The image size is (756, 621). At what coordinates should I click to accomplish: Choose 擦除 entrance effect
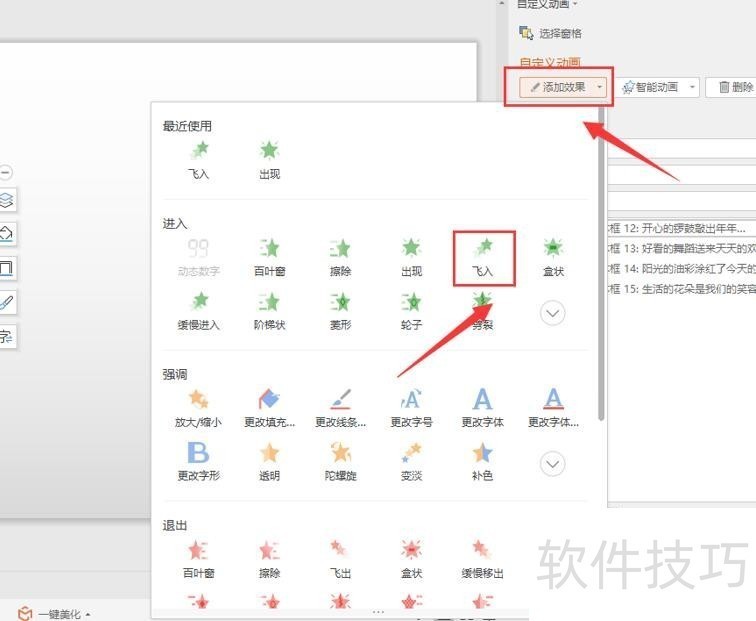tap(340, 258)
